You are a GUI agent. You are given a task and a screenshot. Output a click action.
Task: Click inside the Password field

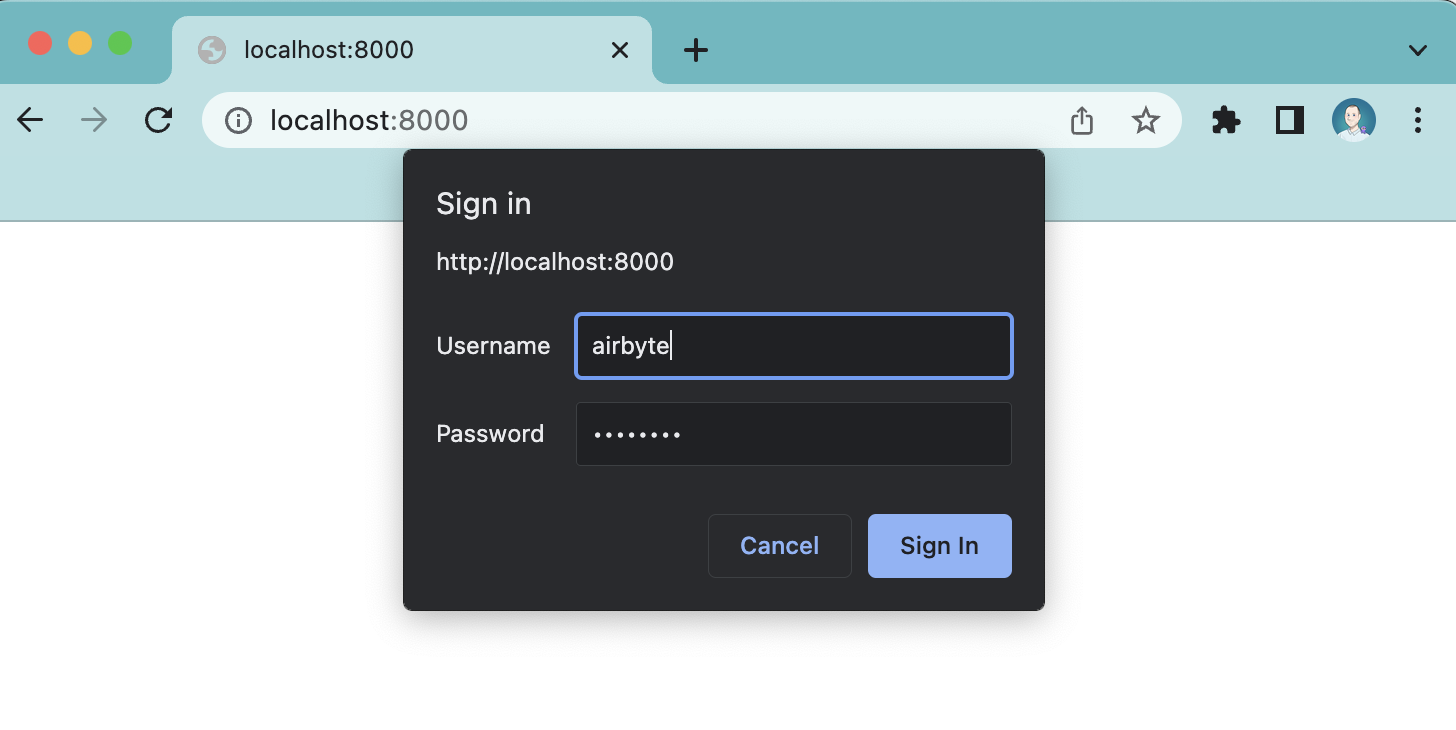coord(793,434)
